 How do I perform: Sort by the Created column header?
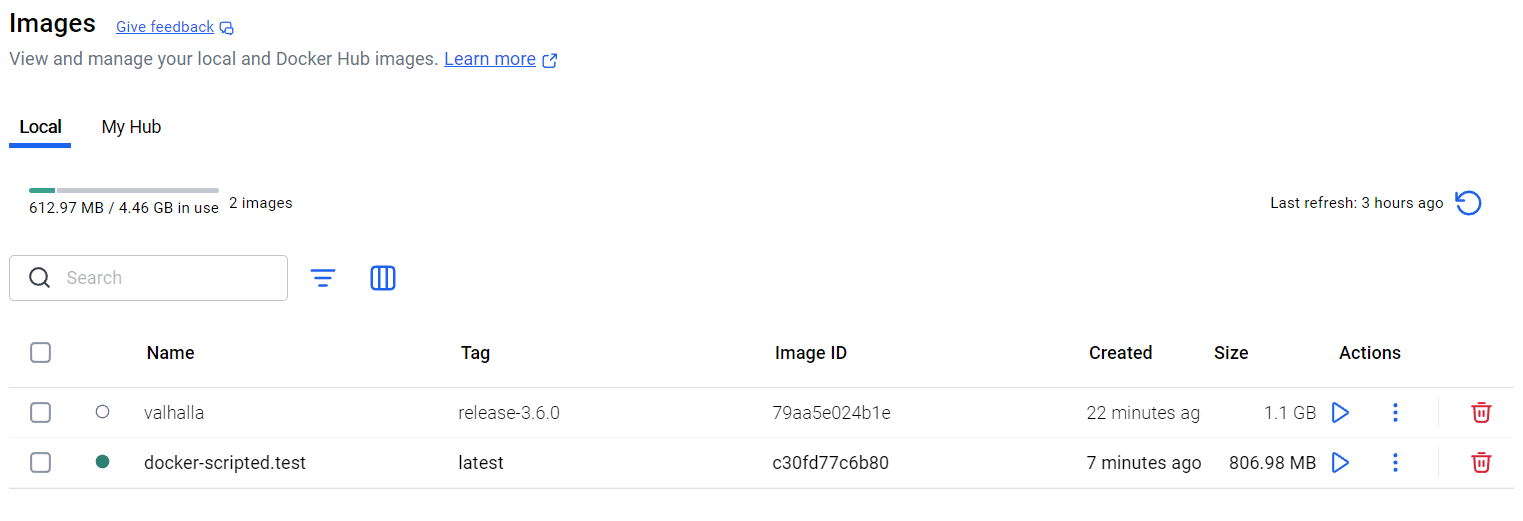point(1120,352)
